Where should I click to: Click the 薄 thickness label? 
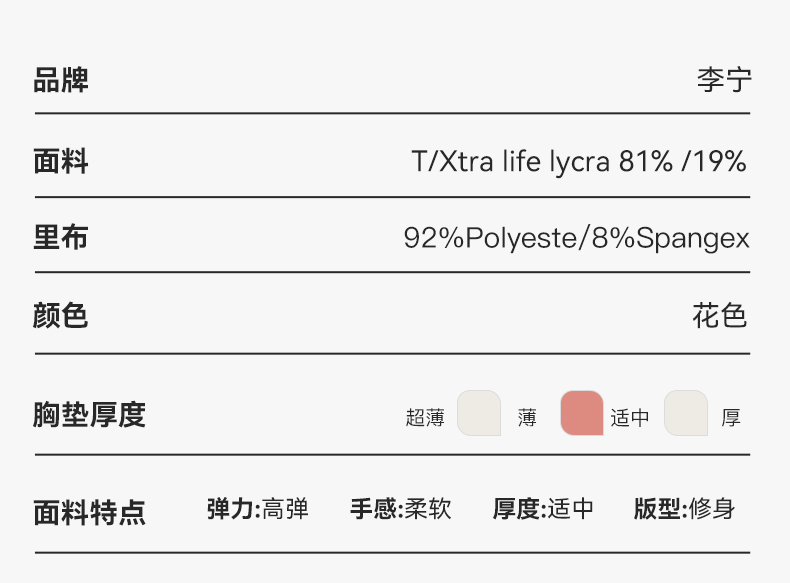tap(527, 418)
